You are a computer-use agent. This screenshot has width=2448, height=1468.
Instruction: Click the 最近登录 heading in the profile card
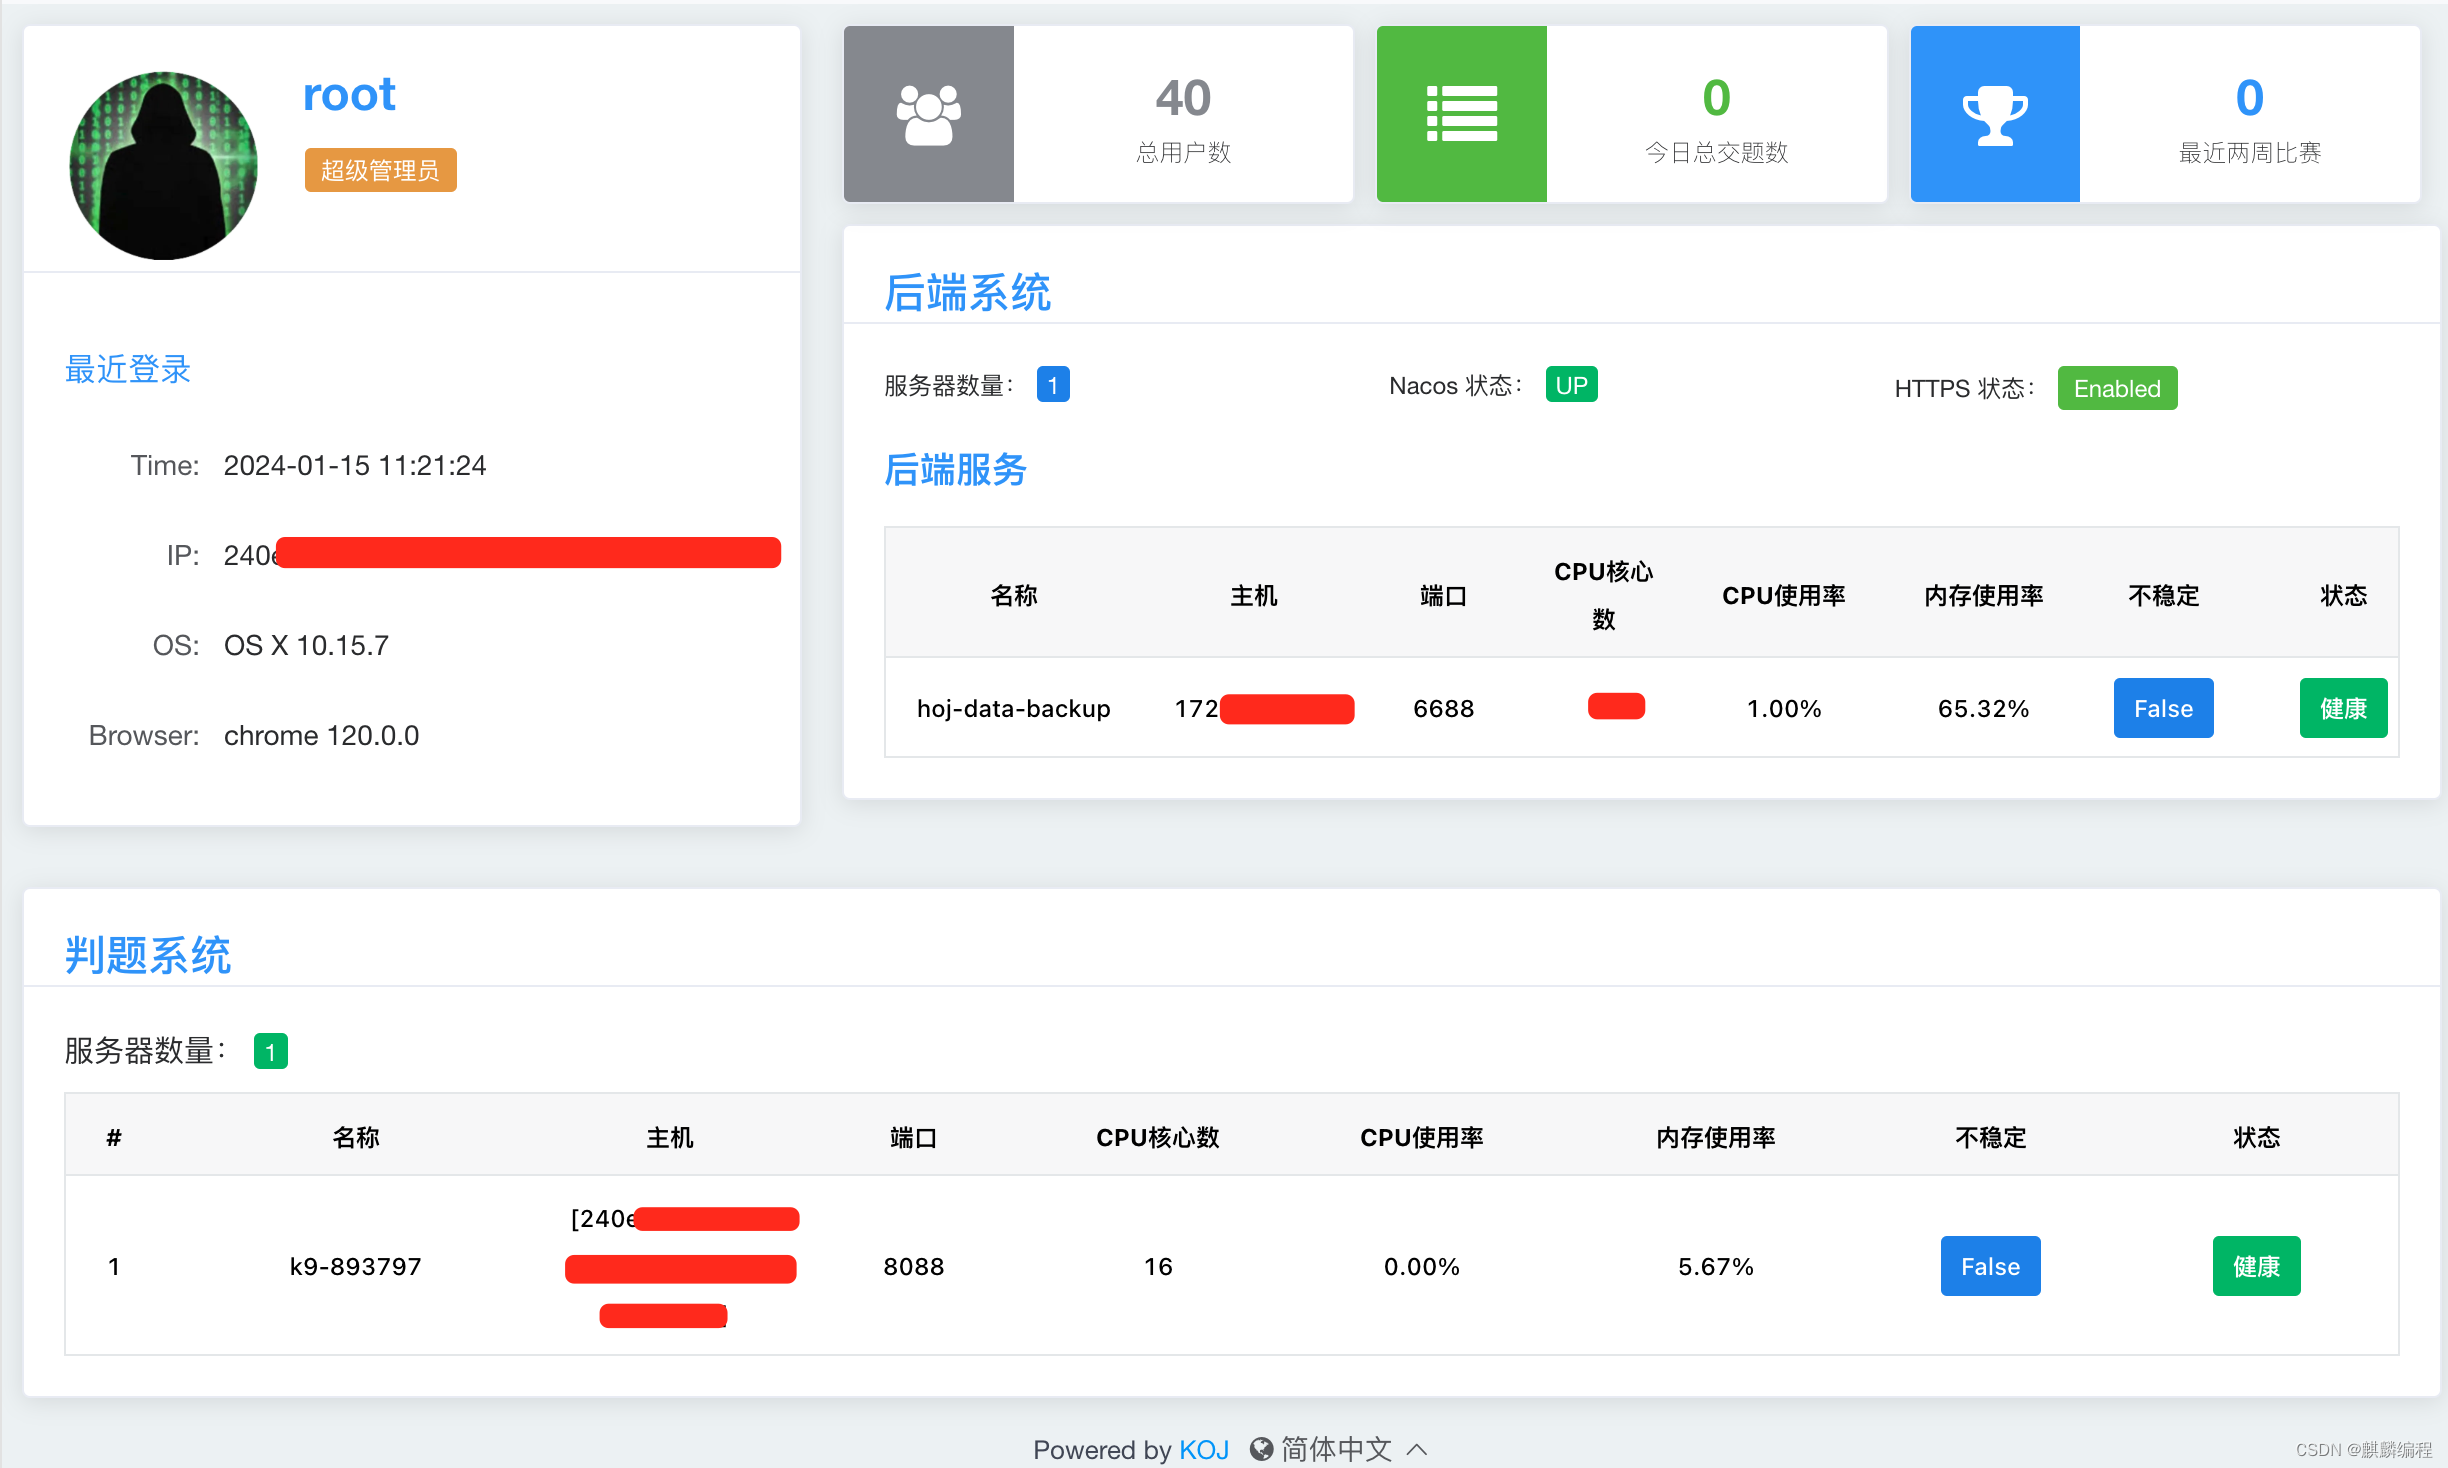pos(127,369)
